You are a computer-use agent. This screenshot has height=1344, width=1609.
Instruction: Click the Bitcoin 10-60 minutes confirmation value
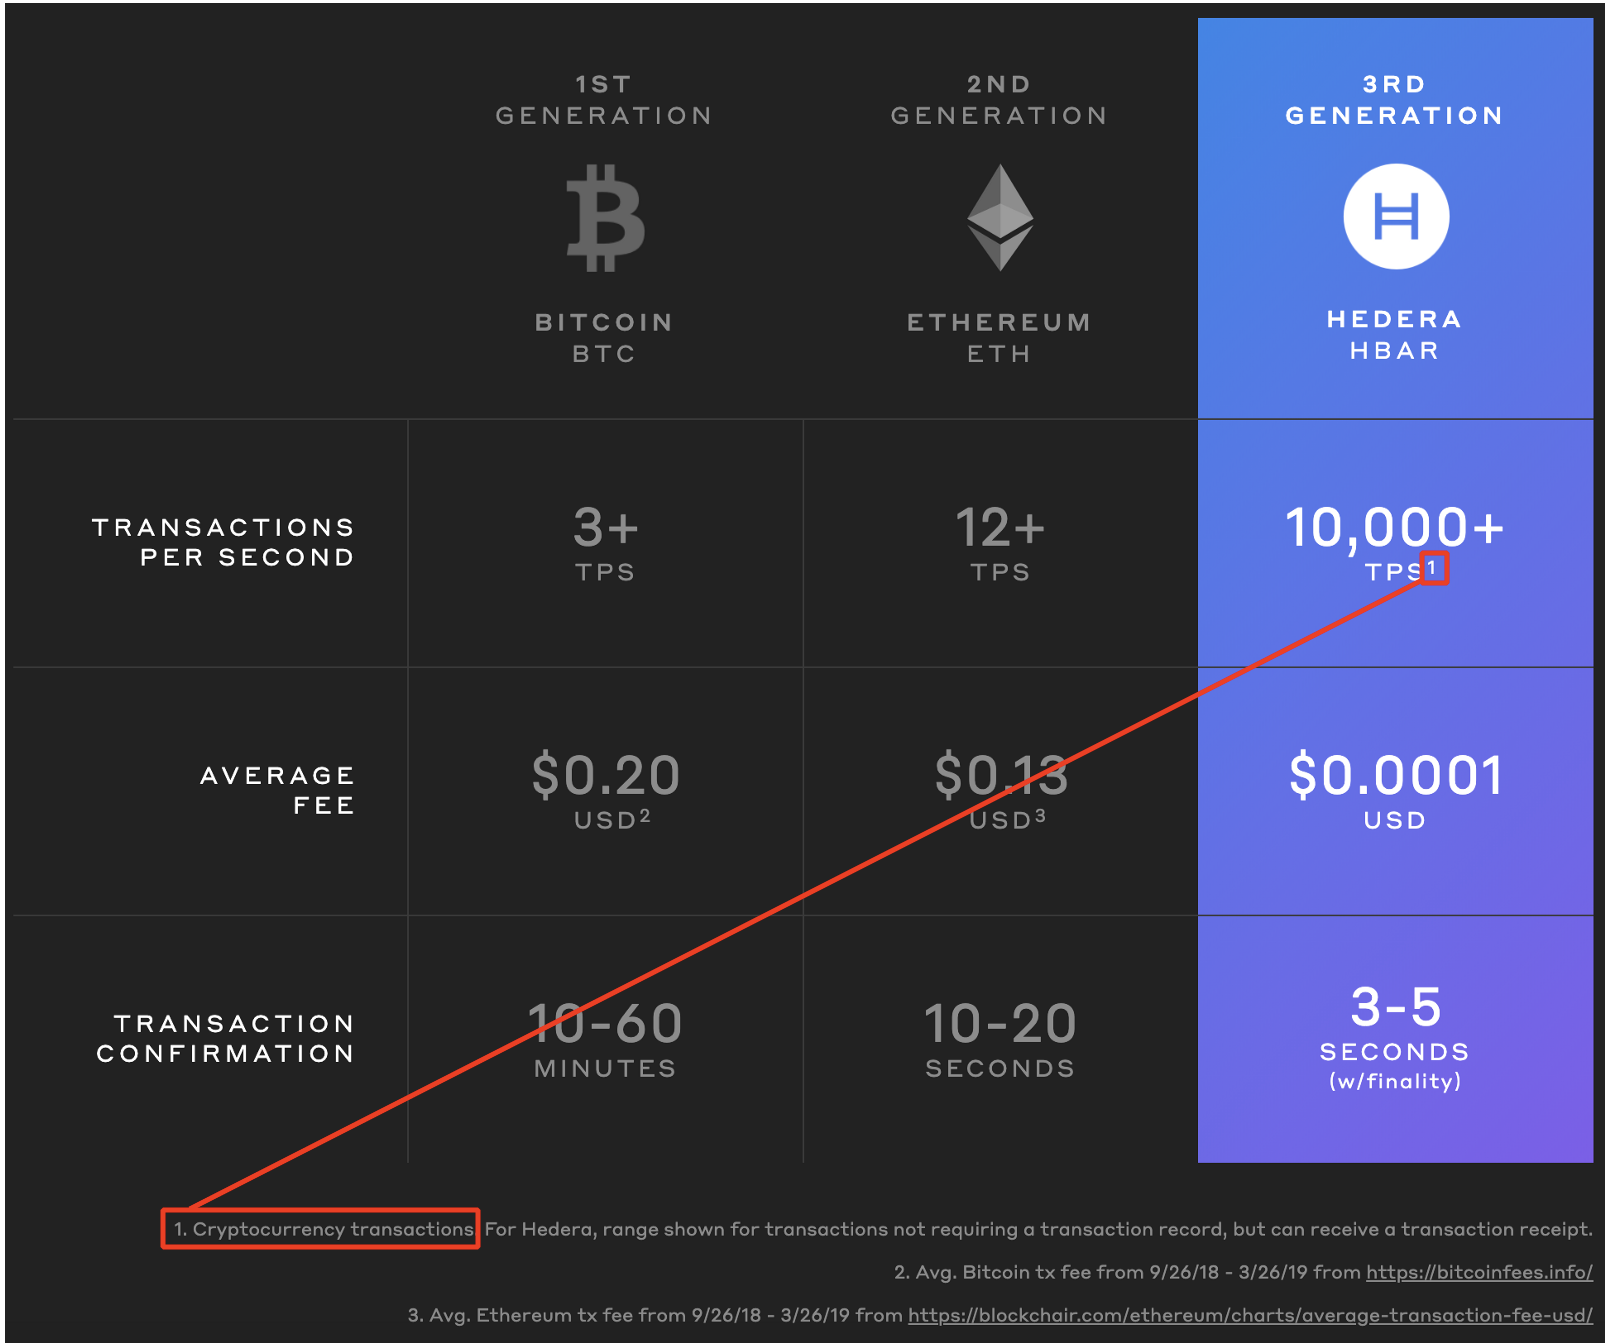(605, 1025)
